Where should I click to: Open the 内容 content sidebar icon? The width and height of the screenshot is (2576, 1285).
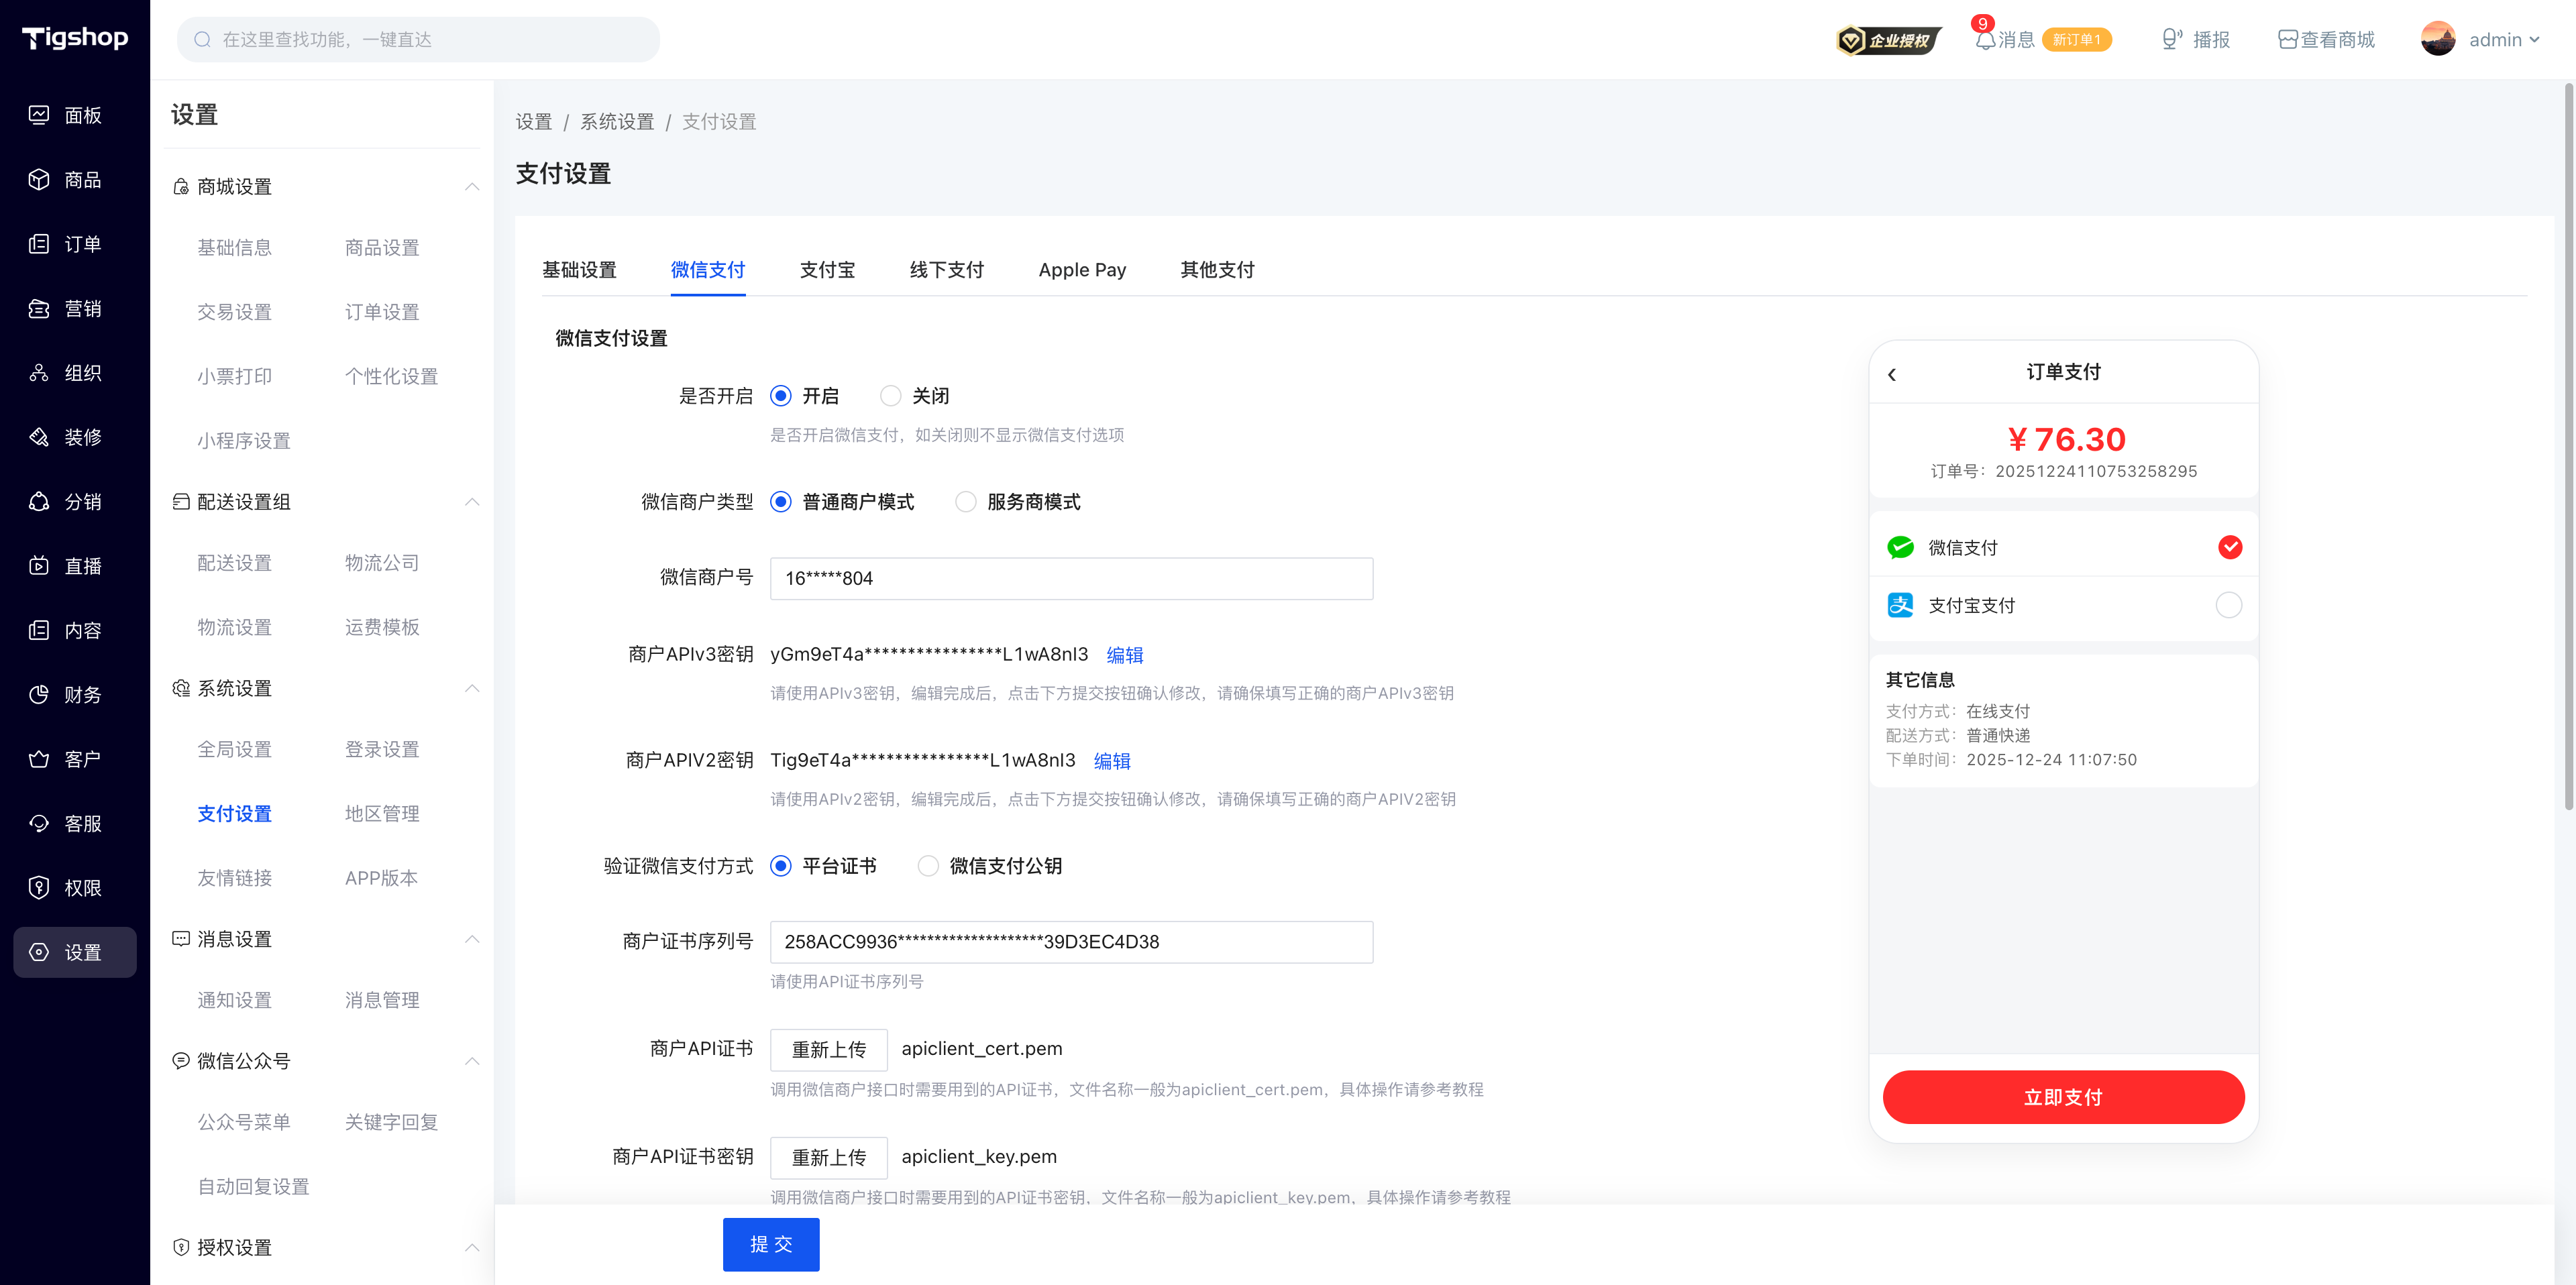(x=39, y=630)
